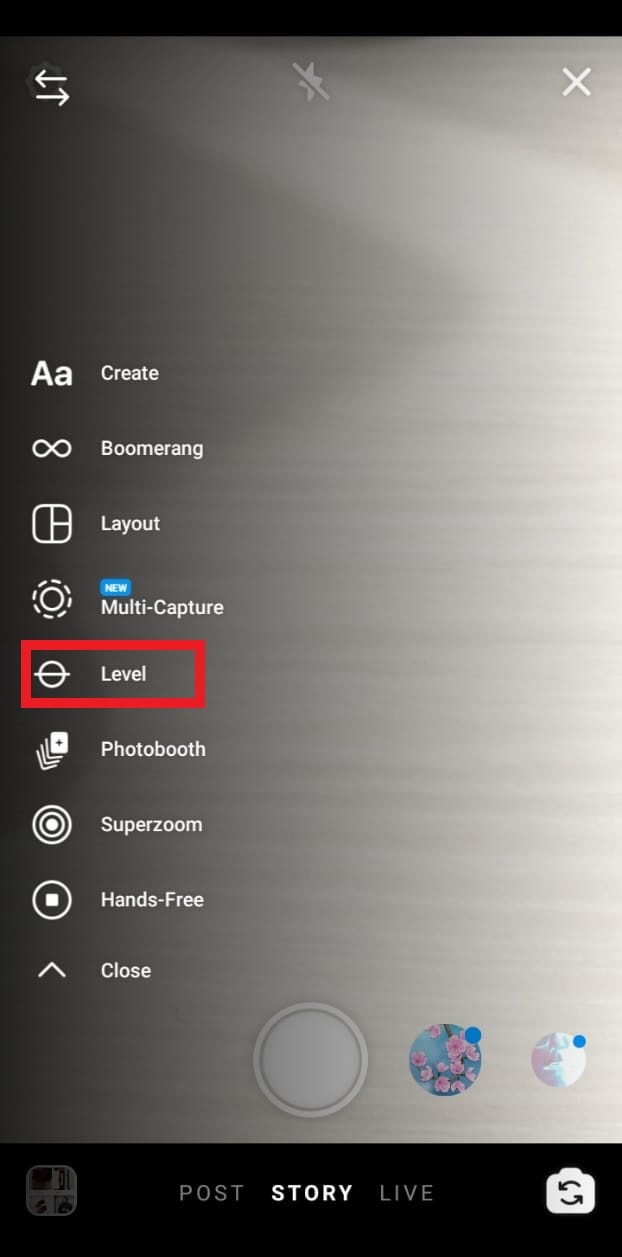Select the Boomerang infinity icon
Image resolution: width=622 pixels, height=1257 pixels.
(52, 448)
